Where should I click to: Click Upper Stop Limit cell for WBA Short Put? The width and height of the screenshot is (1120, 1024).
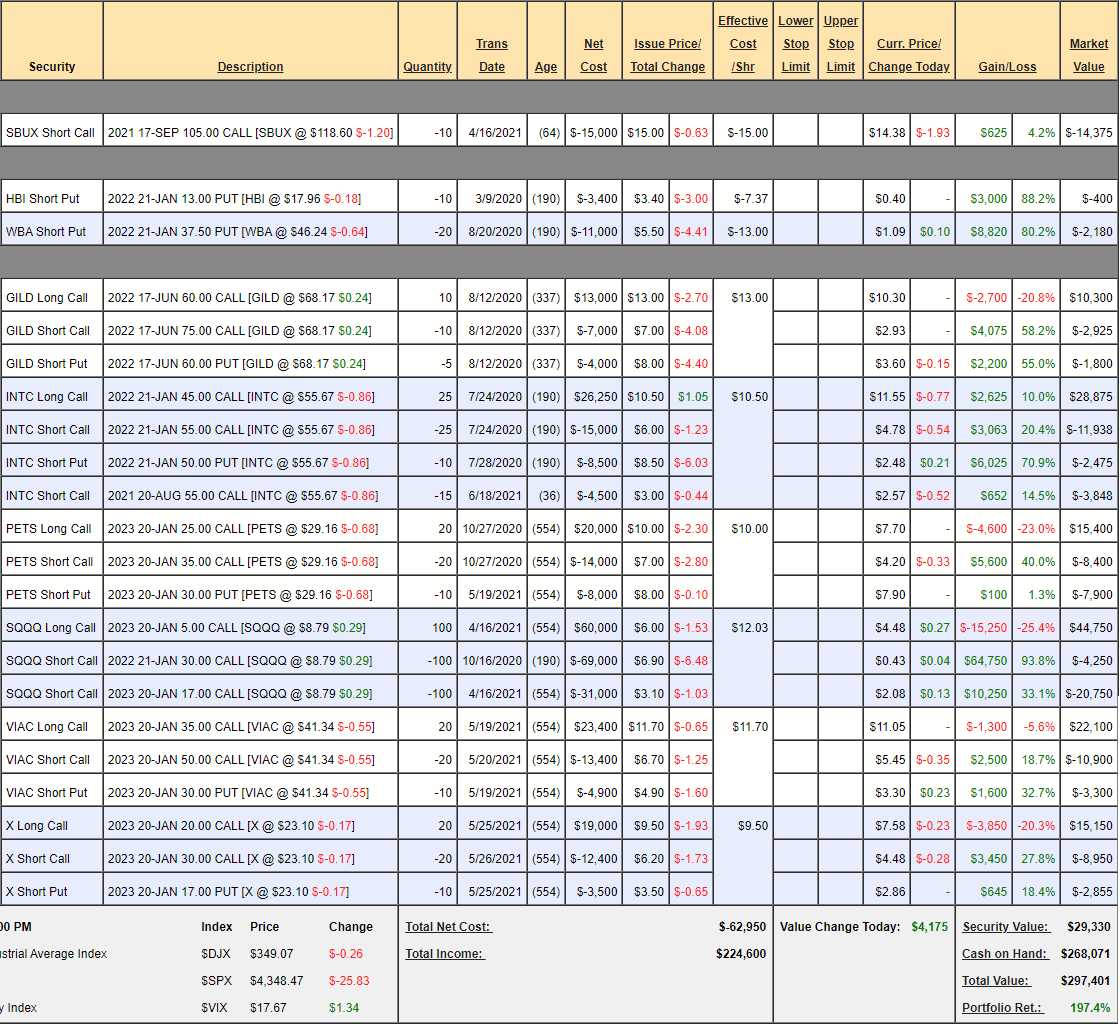pyautogui.click(x=840, y=231)
